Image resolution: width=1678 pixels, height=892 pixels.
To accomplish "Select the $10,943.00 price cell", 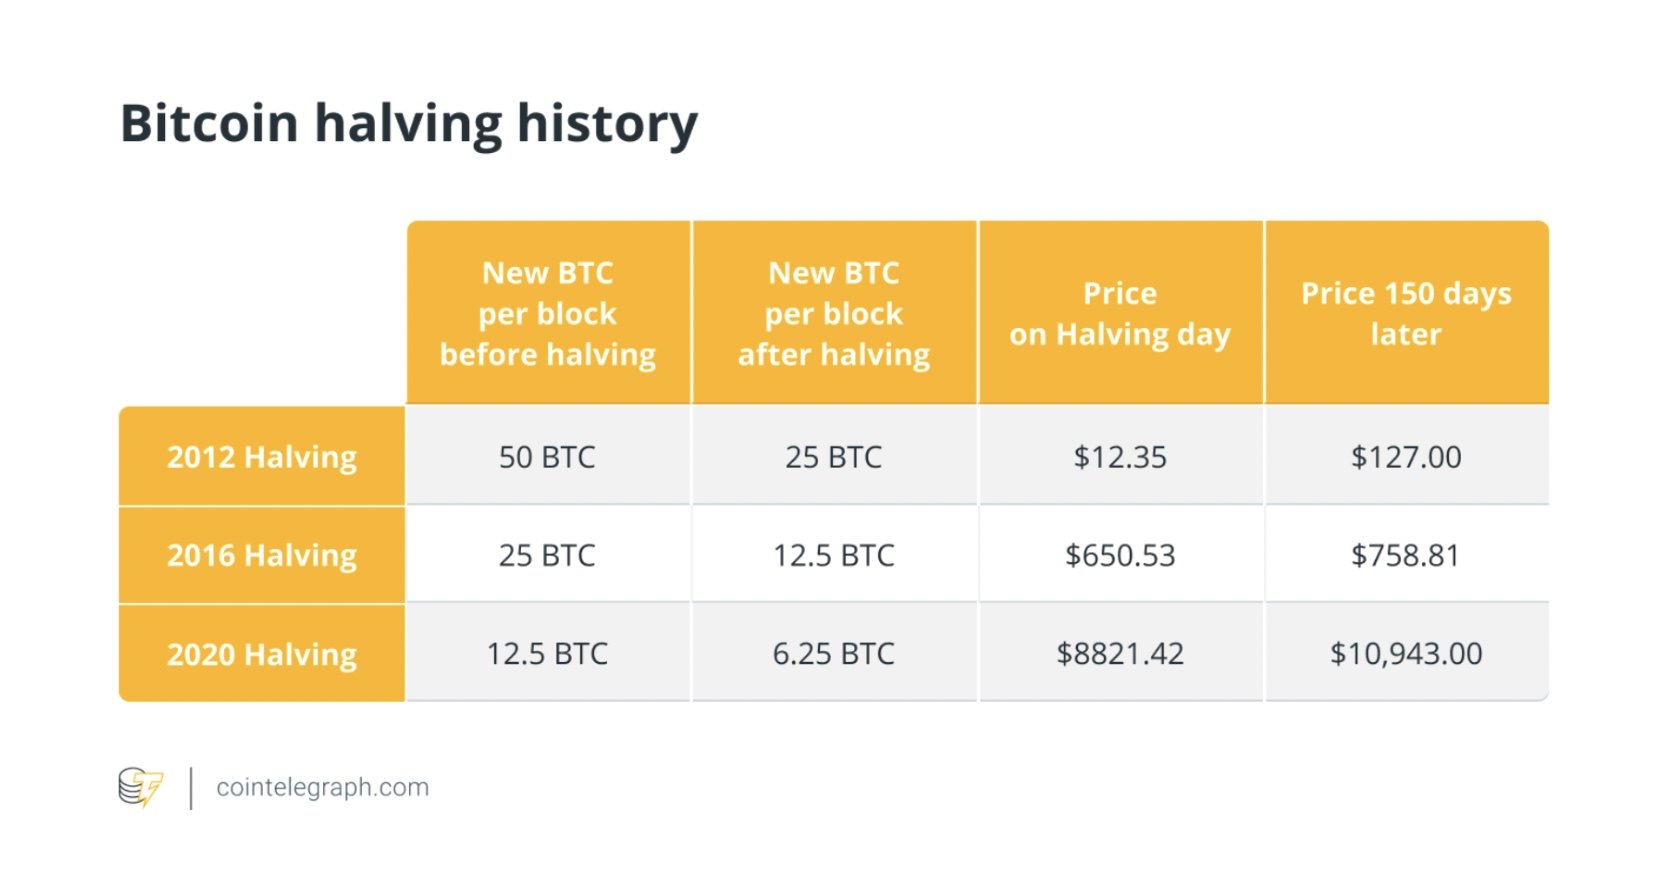I will coord(1406,653).
